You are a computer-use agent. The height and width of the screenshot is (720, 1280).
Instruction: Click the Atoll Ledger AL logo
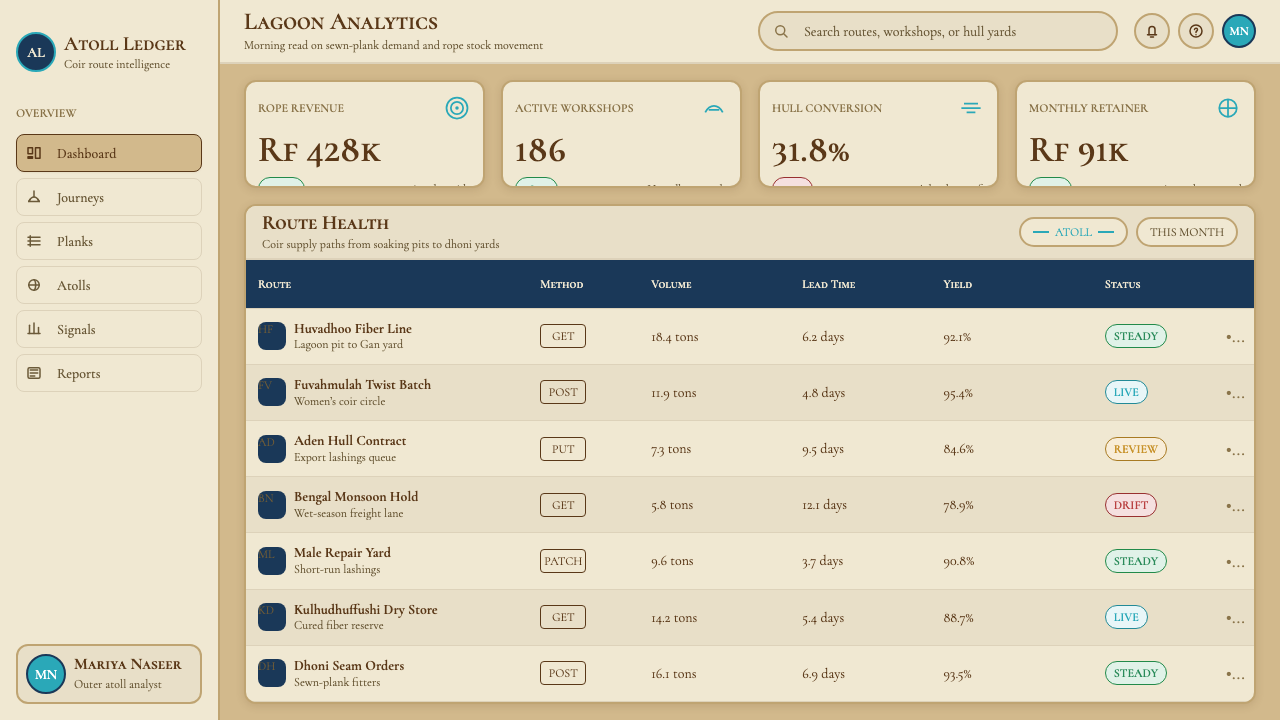click(36, 52)
